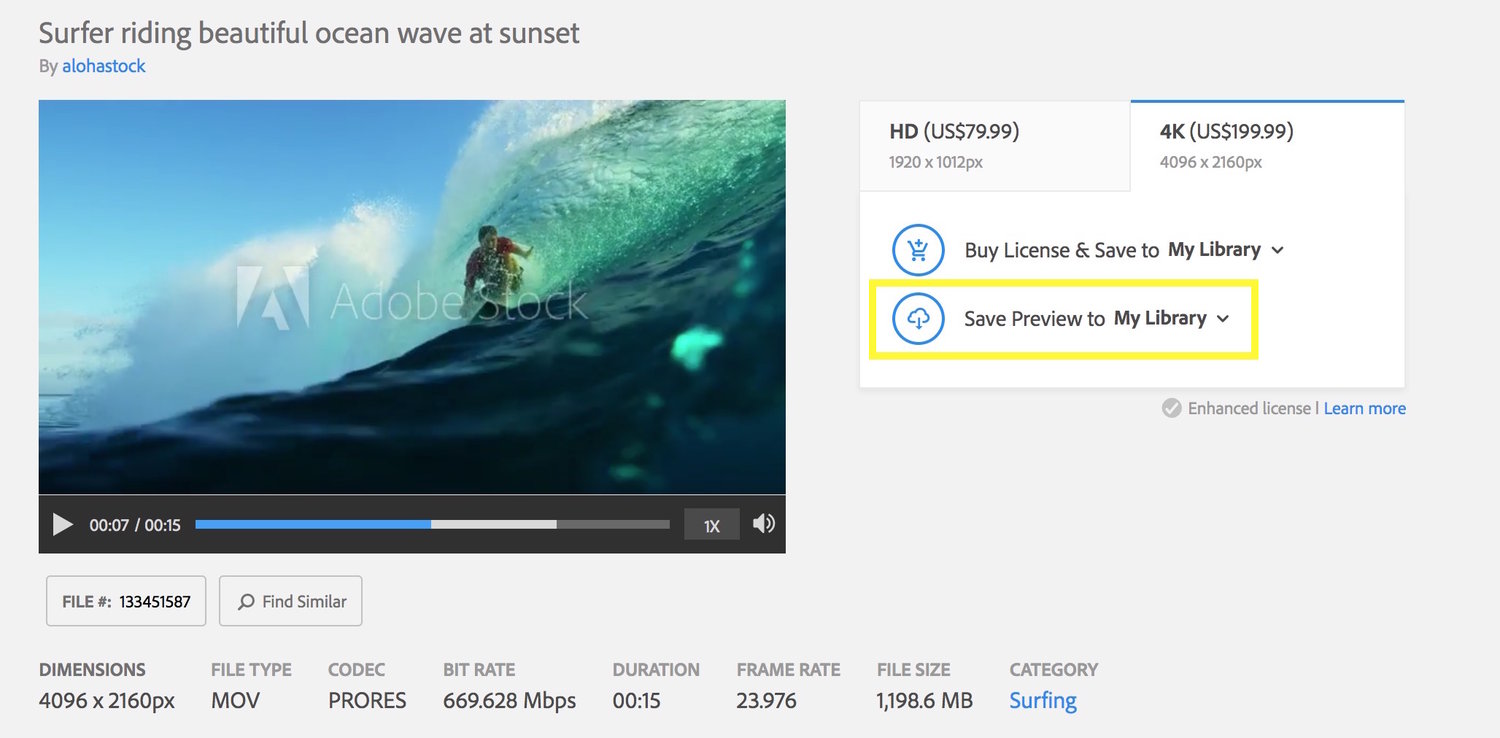
Task: Seek on the video progress bar
Action: point(432,524)
